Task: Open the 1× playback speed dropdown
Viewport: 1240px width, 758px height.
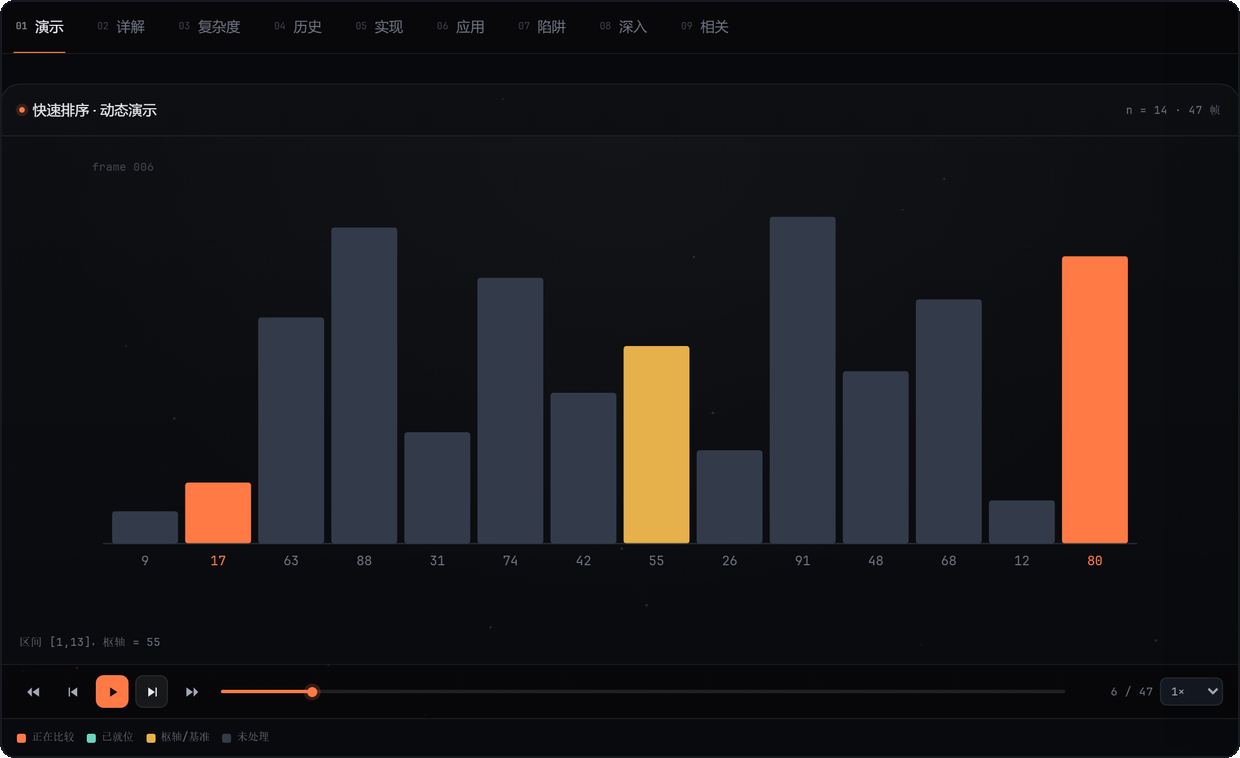Action: point(1191,692)
